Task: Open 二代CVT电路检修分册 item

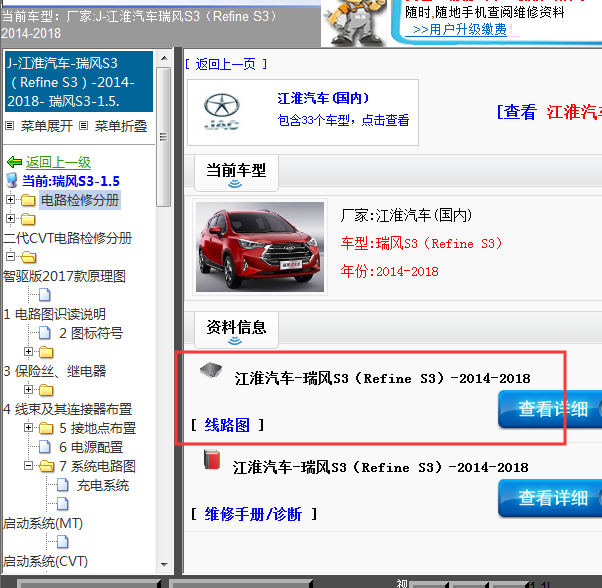Action: [x=68, y=238]
